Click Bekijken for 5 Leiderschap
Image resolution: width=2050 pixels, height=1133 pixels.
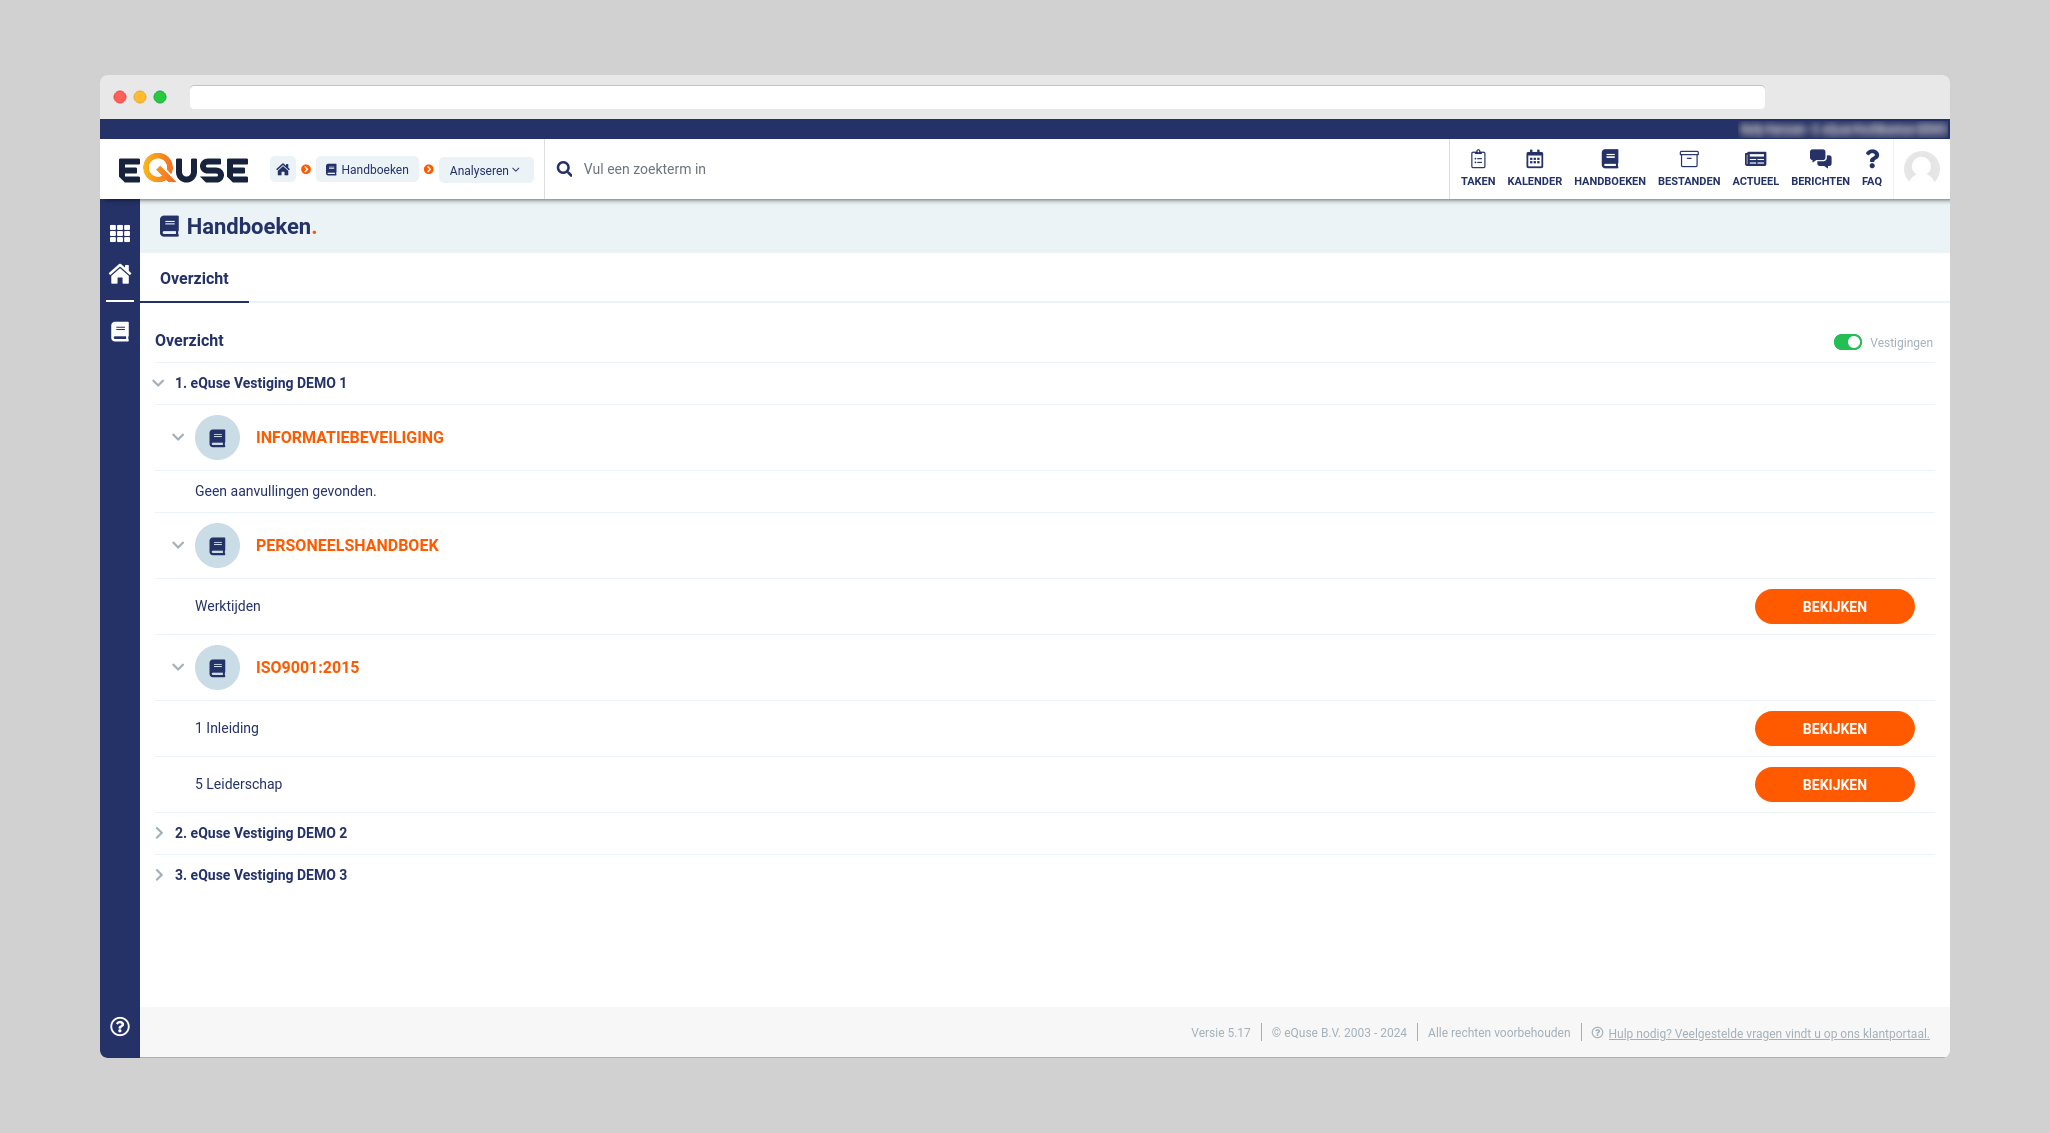click(x=1834, y=784)
